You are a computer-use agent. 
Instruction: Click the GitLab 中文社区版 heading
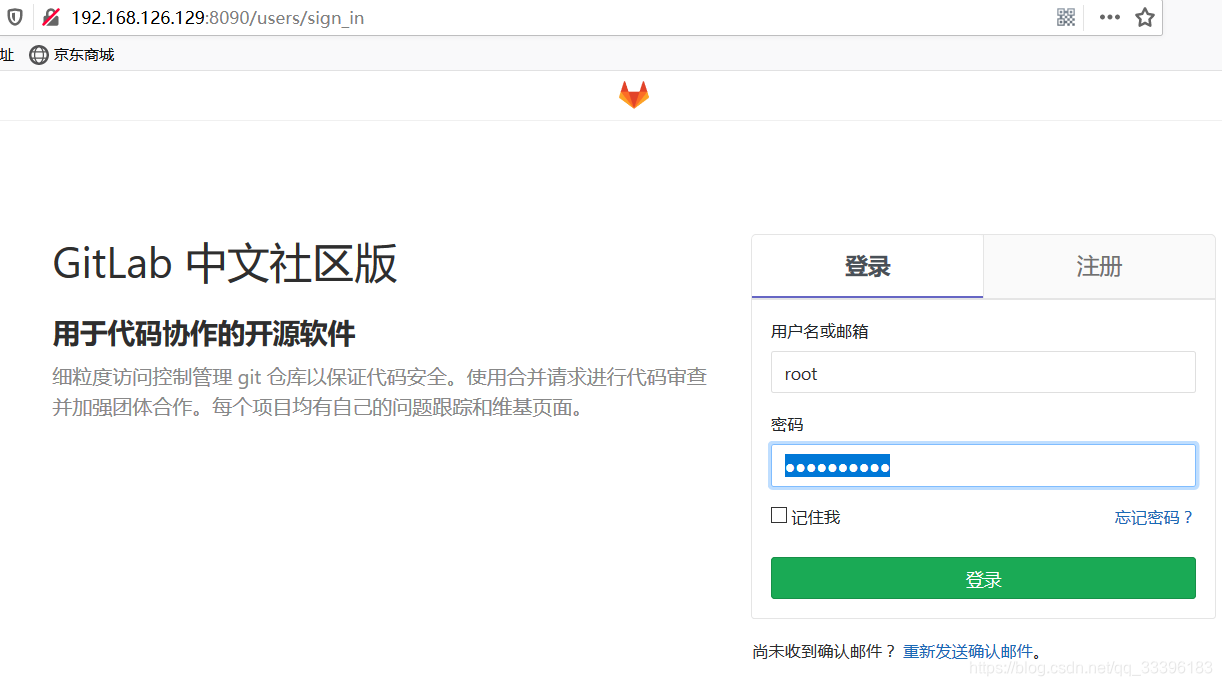[225, 264]
